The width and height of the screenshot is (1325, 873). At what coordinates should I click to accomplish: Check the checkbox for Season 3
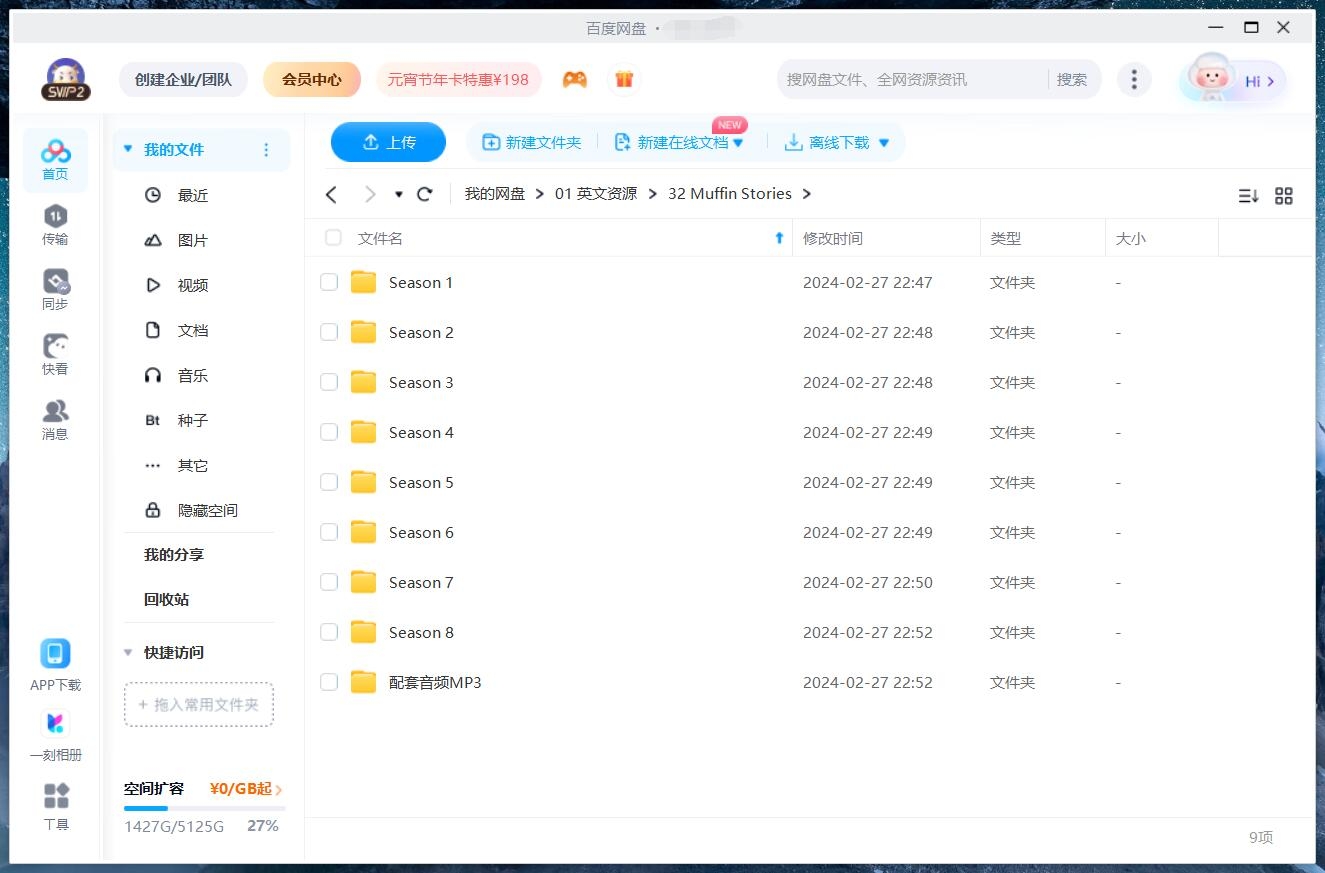point(329,382)
